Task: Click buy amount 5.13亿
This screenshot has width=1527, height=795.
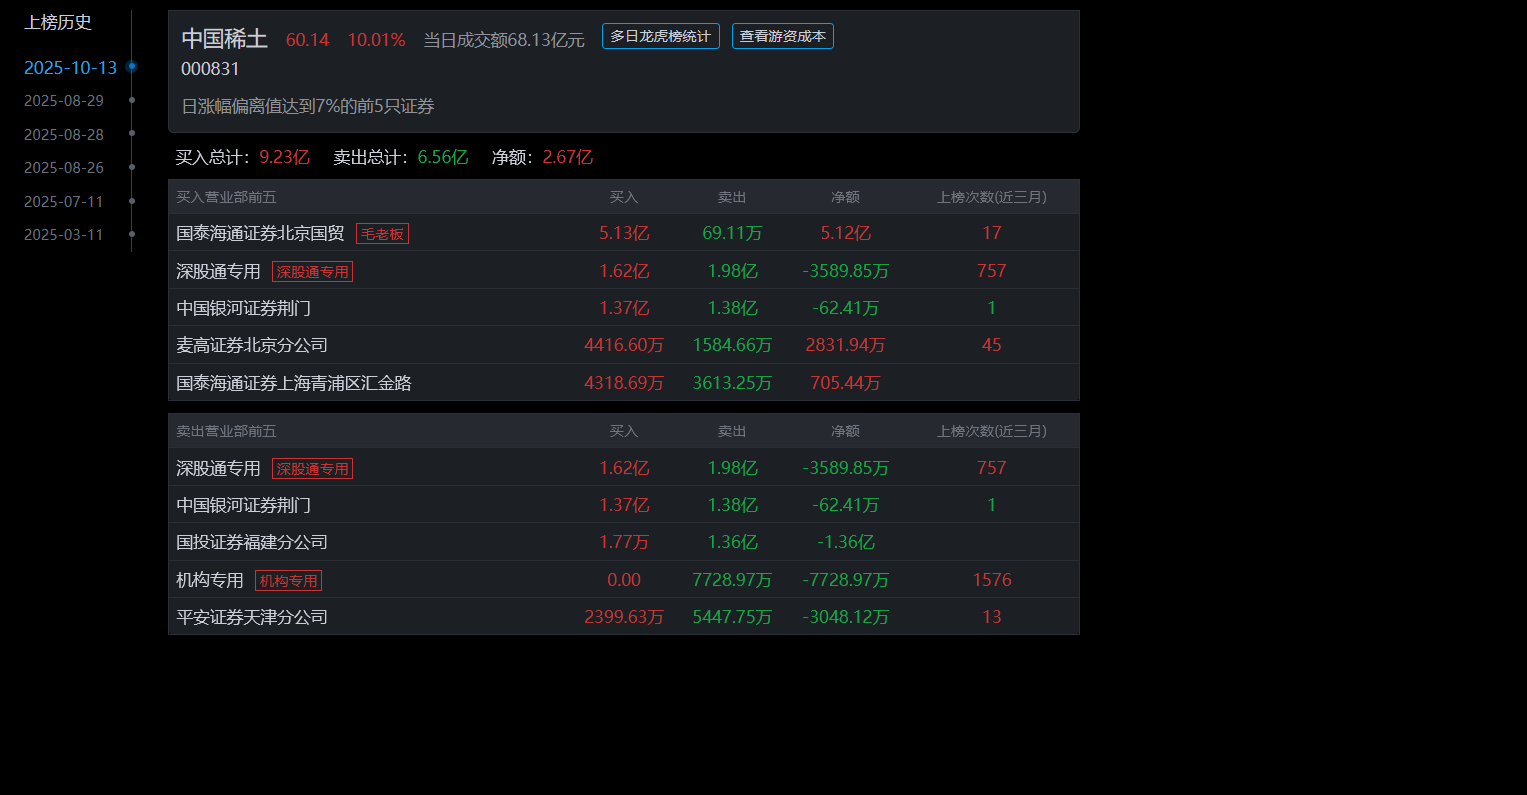Action: click(624, 233)
